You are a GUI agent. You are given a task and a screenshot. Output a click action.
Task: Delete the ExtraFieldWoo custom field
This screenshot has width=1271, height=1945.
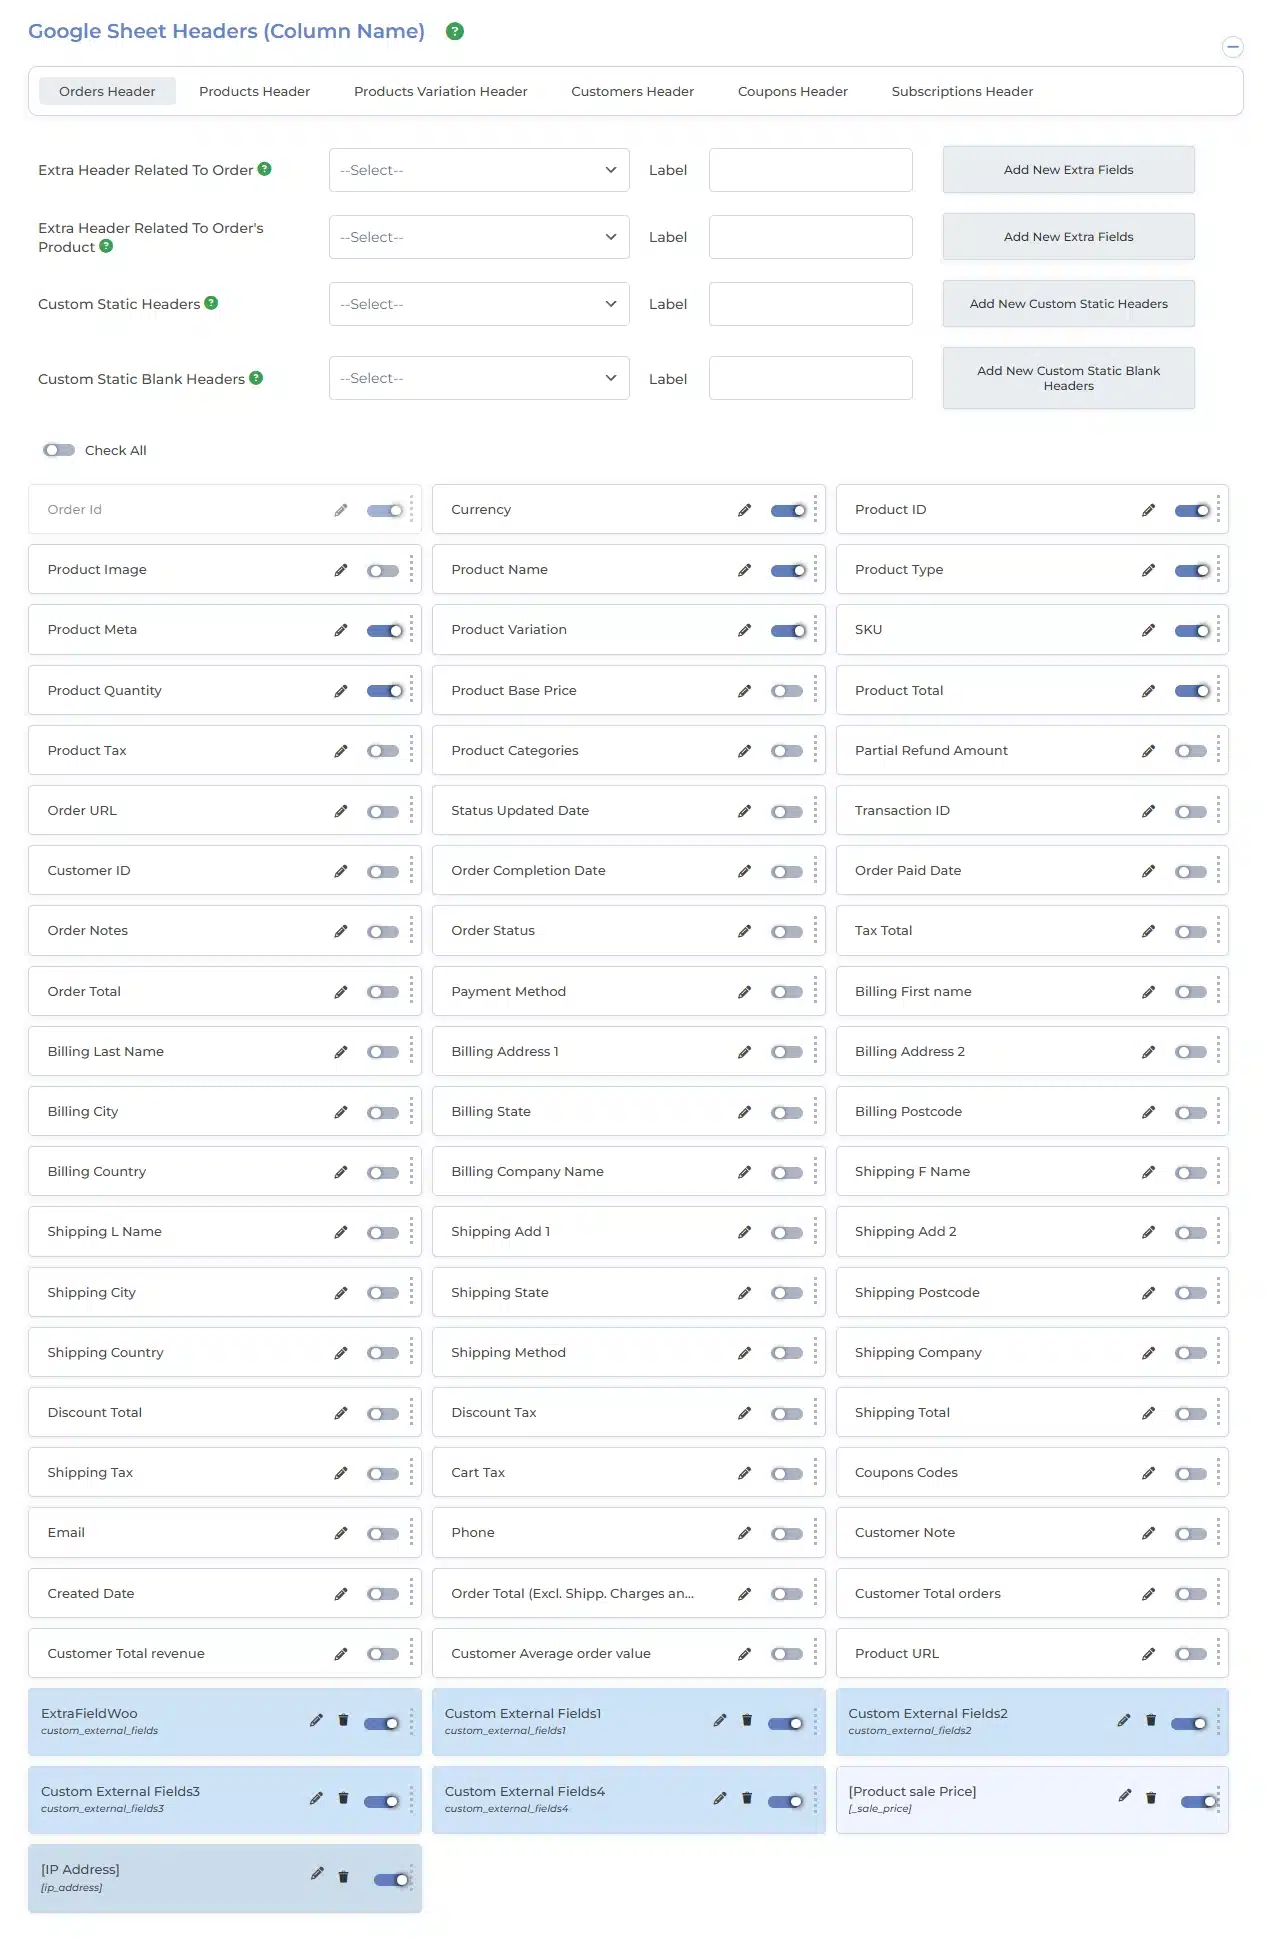tap(343, 1720)
